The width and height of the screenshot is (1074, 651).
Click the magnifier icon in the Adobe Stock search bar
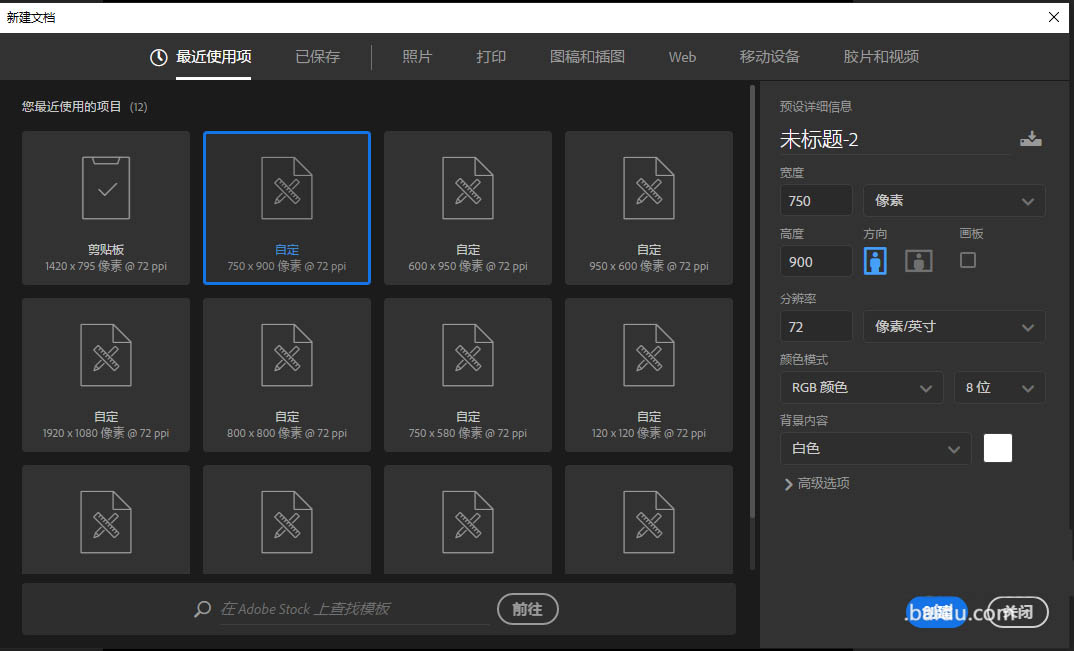(x=203, y=609)
